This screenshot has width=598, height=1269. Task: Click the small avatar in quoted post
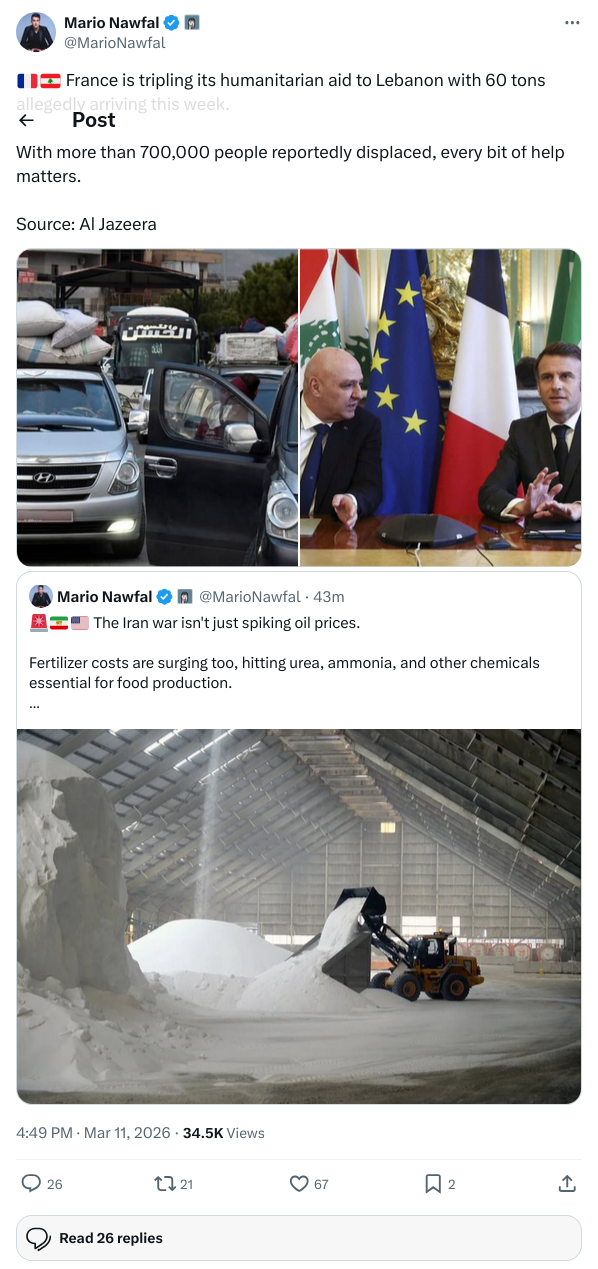40,596
